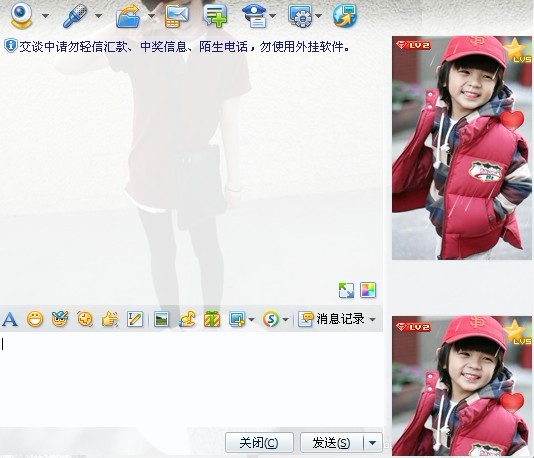
Task: Open the send button options dropdown arrow
Action: pos(373,443)
